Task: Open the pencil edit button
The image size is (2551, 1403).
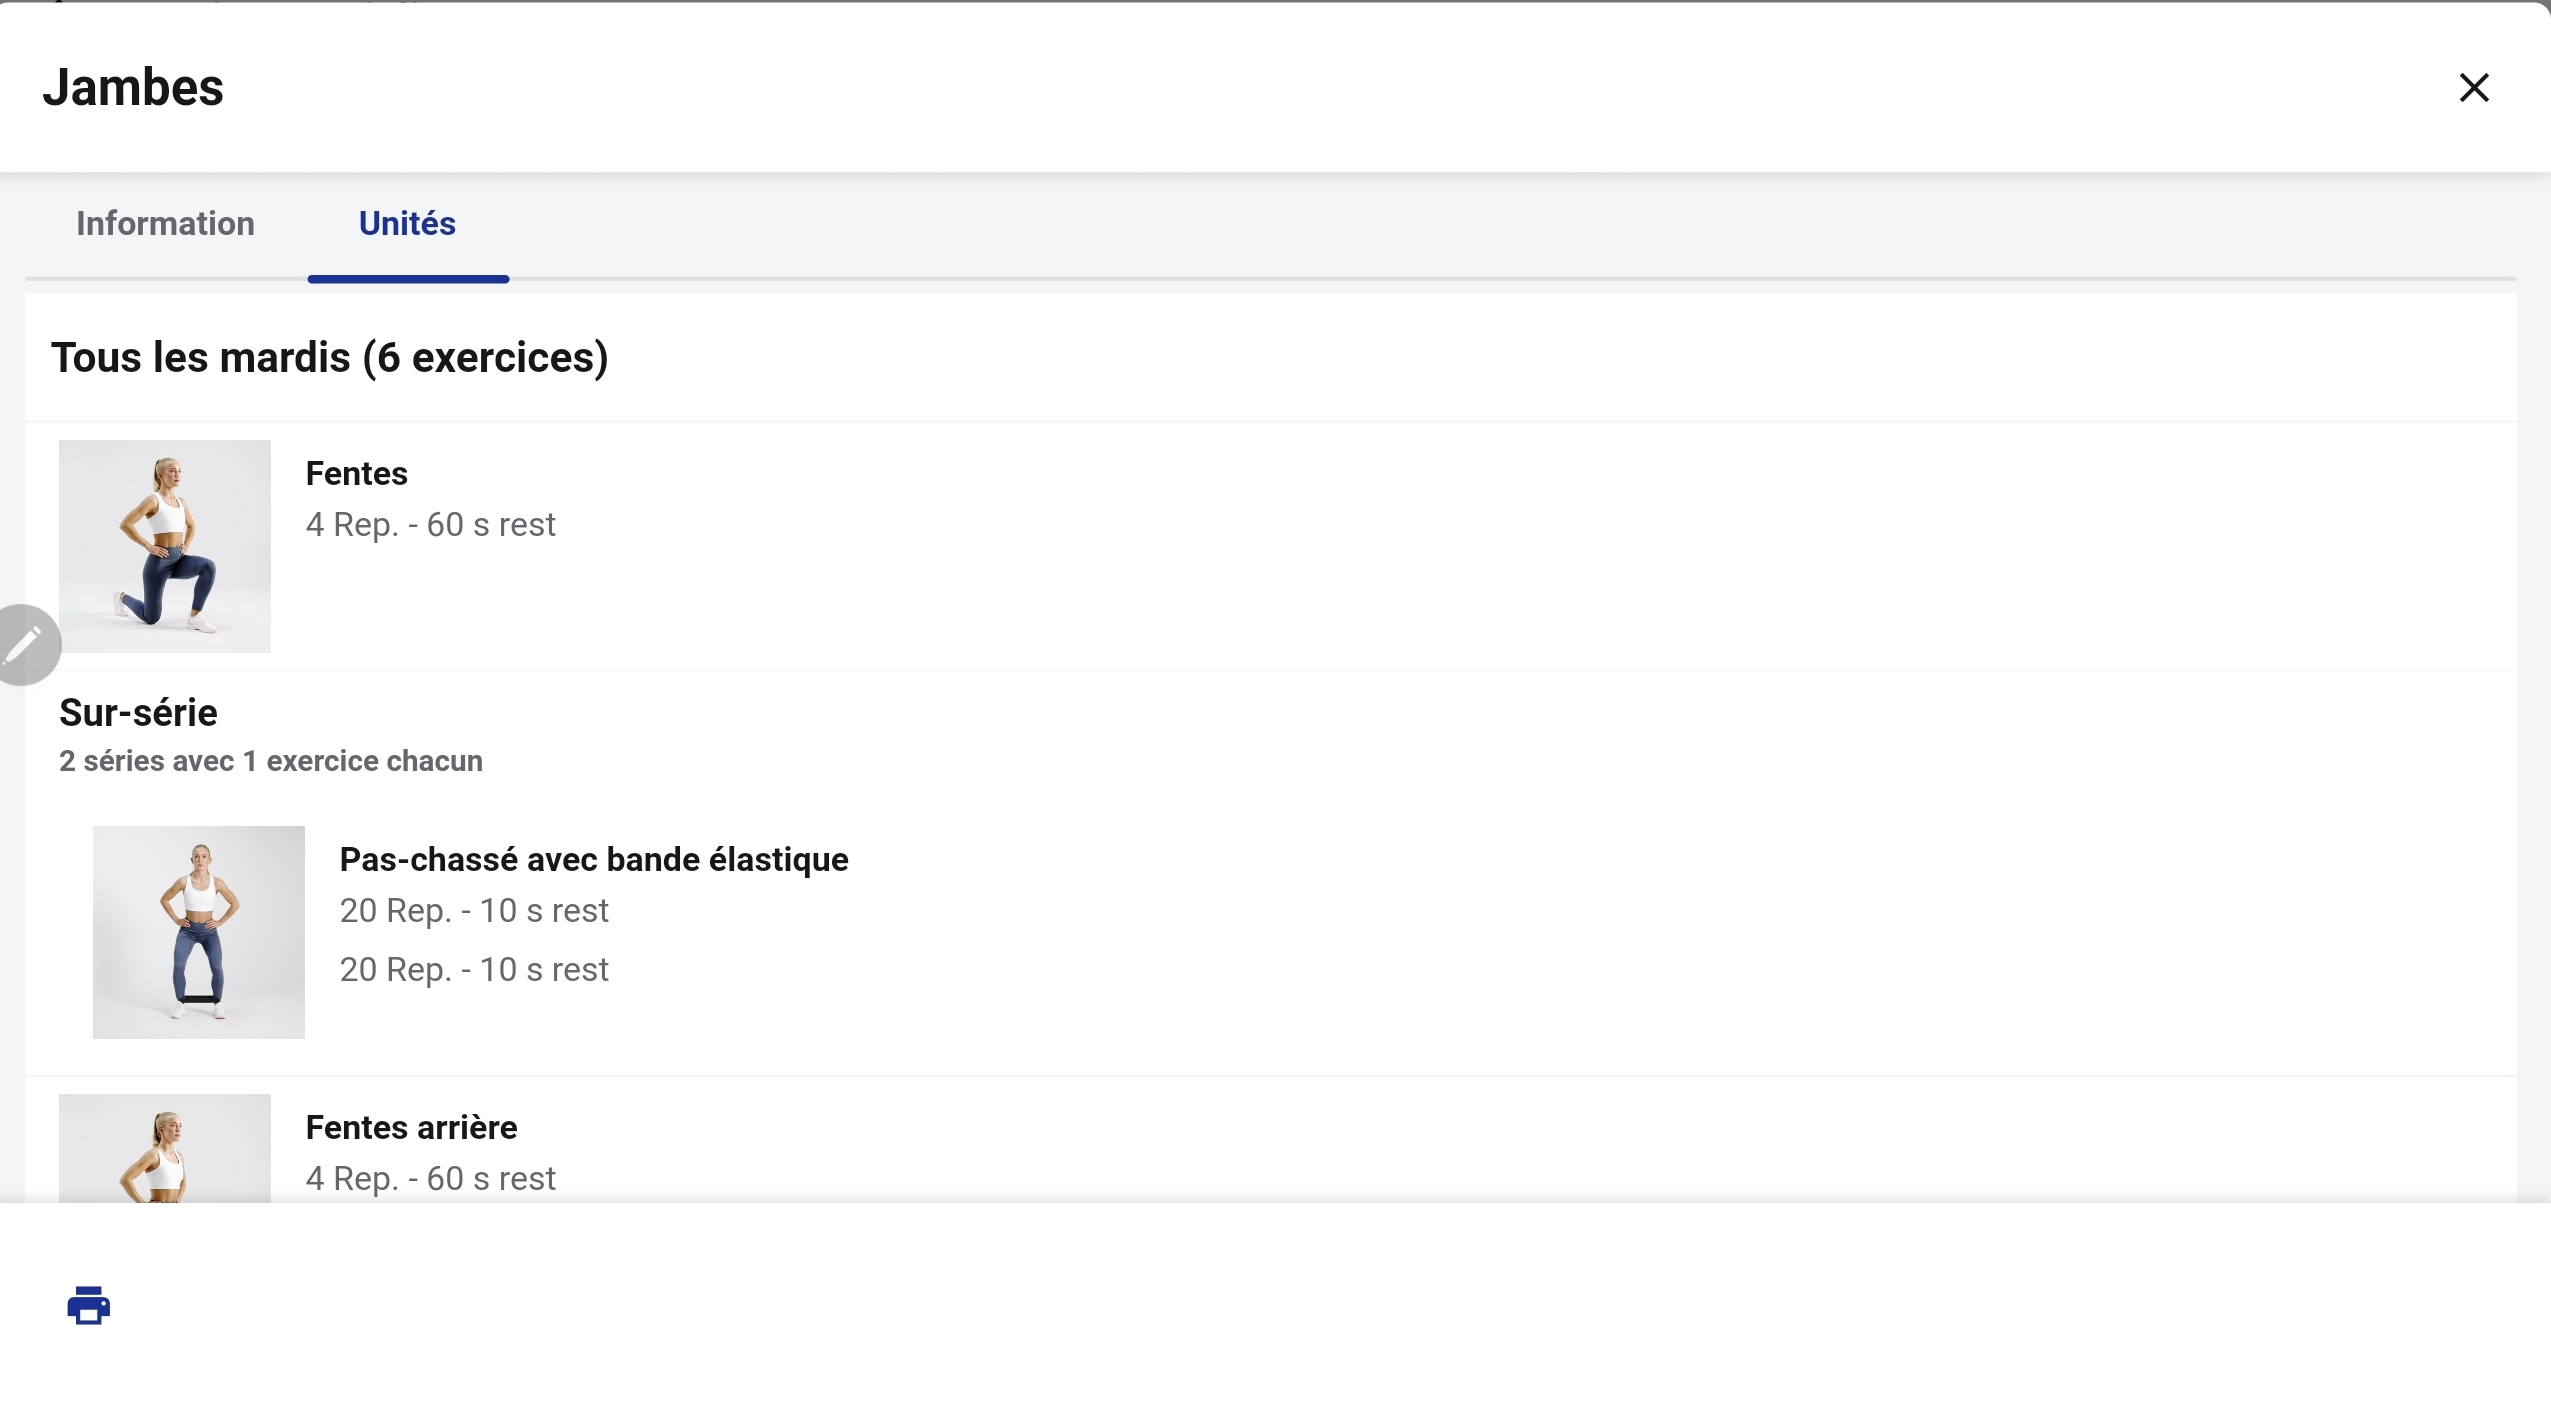Action: (x=24, y=645)
